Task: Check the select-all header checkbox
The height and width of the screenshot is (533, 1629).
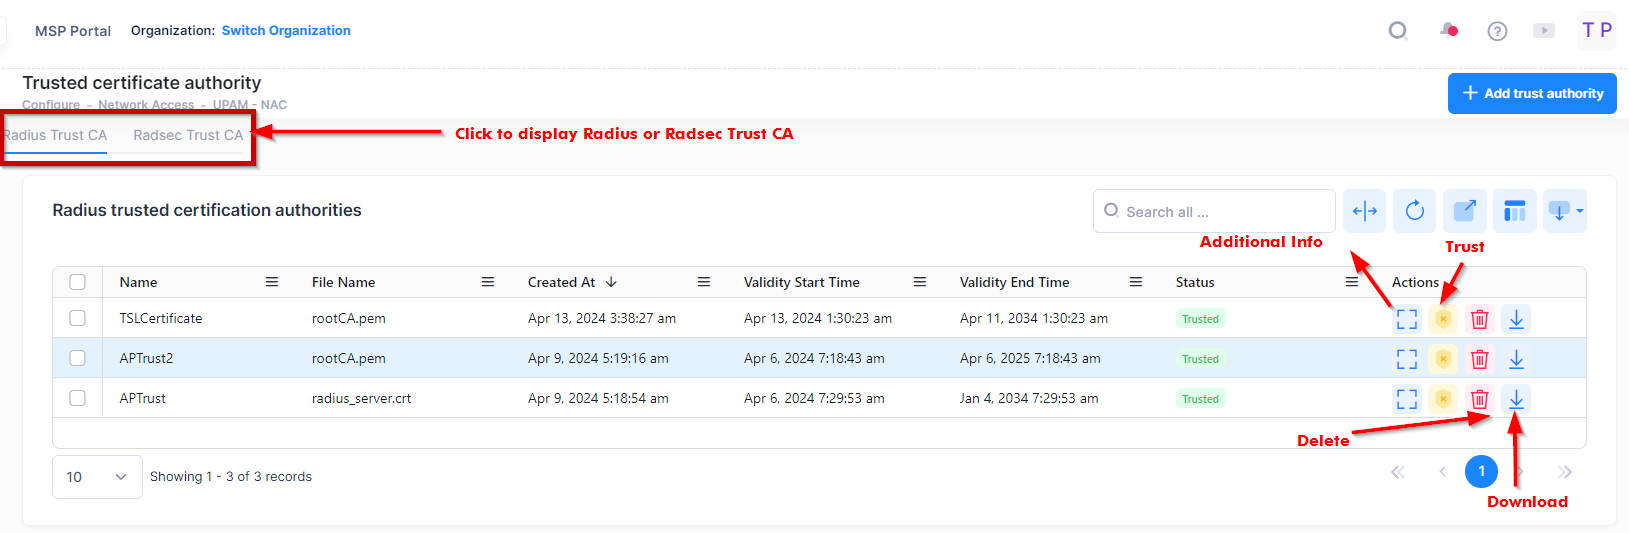Action: click(77, 282)
